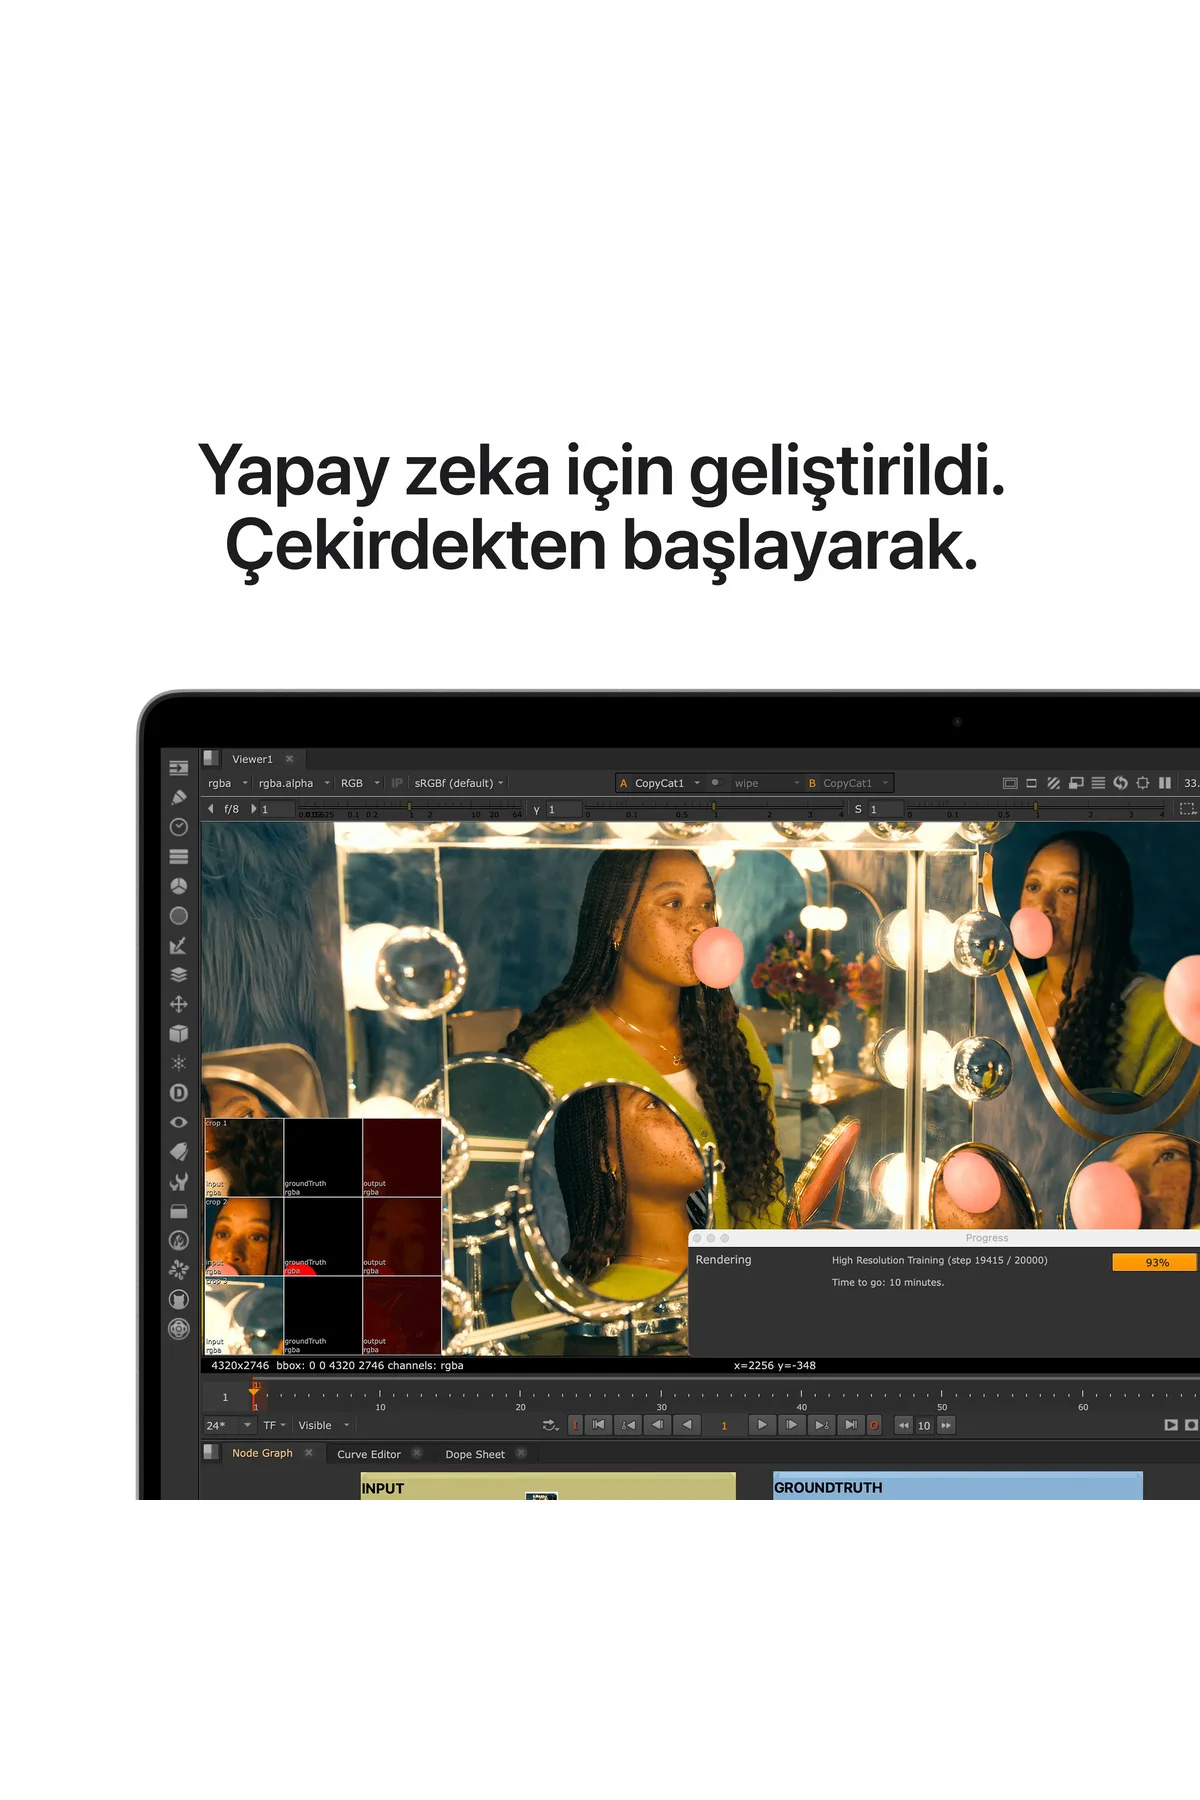Viewport: 1200px width, 1800px height.
Task: Open the rgba layer dropdown
Action: pos(227,783)
